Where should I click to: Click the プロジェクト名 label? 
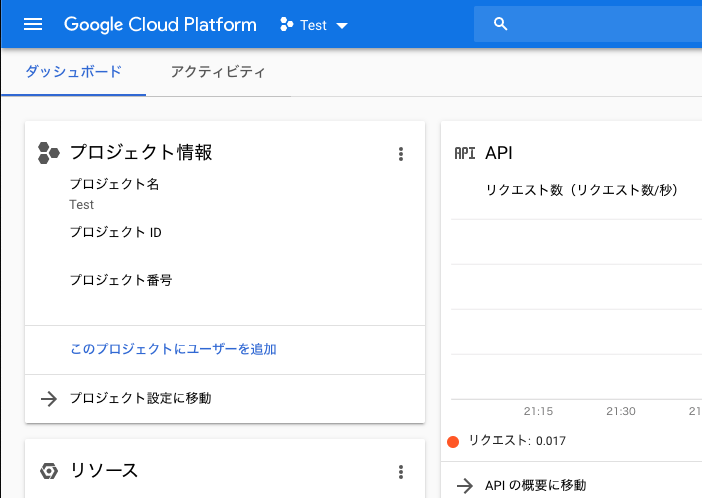tap(115, 184)
